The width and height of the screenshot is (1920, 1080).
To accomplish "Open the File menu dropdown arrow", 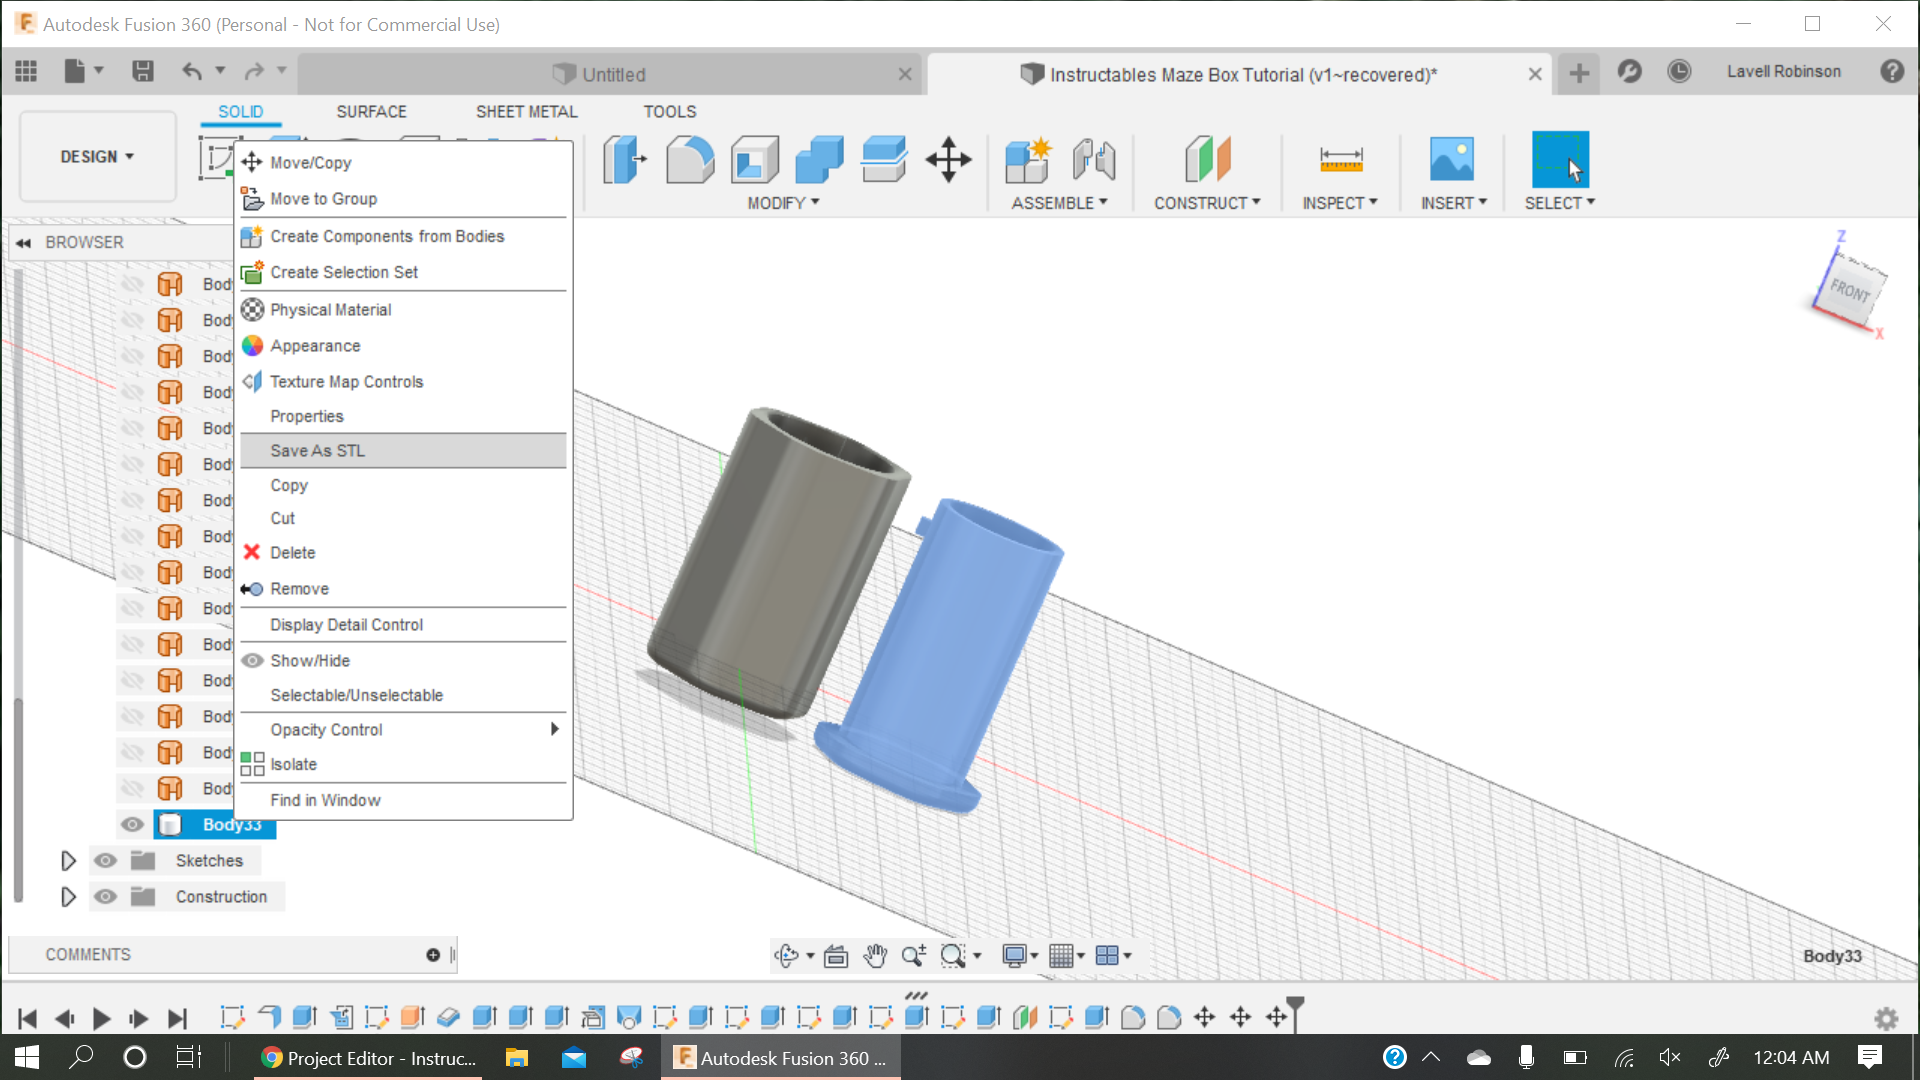I will [x=99, y=70].
